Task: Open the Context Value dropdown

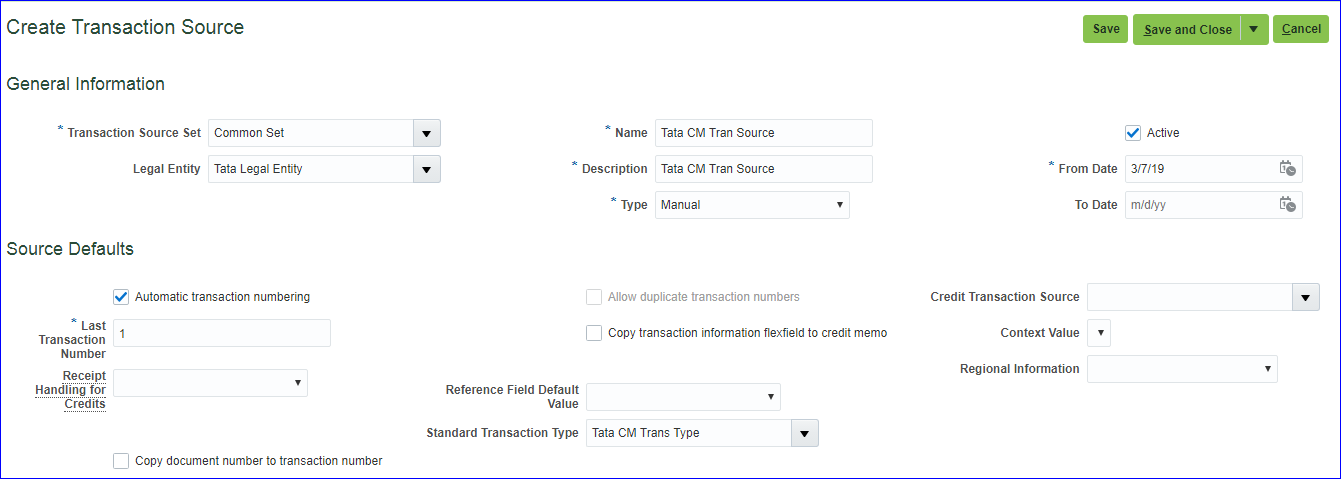Action: [x=1098, y=333]
